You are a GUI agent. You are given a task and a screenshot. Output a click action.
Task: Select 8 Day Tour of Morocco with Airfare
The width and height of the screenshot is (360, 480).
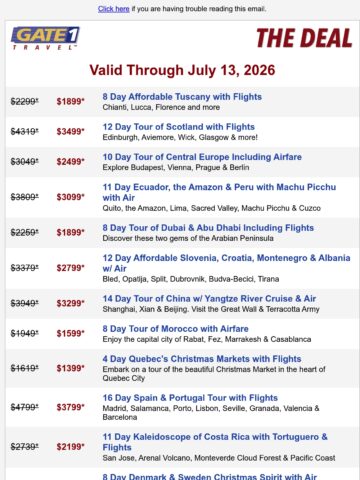(175, 329)
